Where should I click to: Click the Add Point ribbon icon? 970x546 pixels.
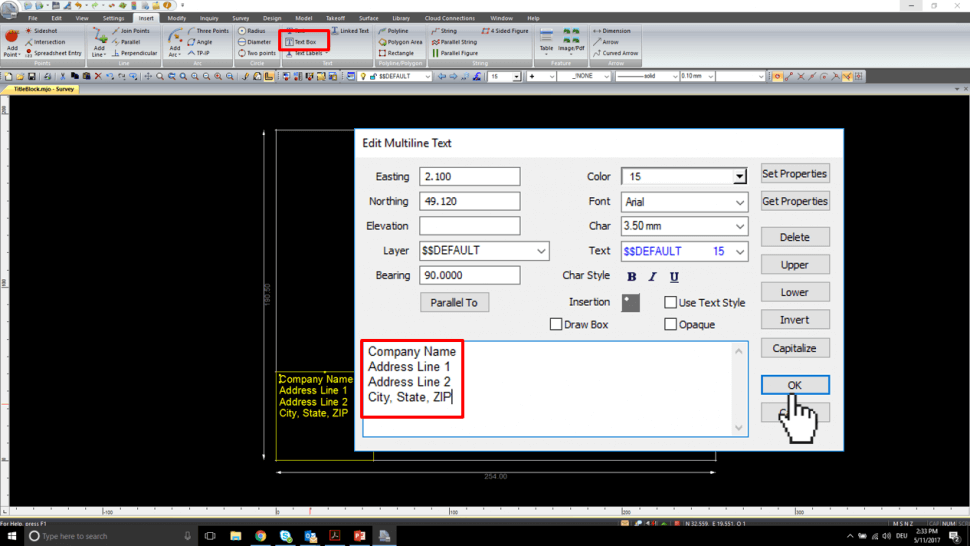pos(12,41)
